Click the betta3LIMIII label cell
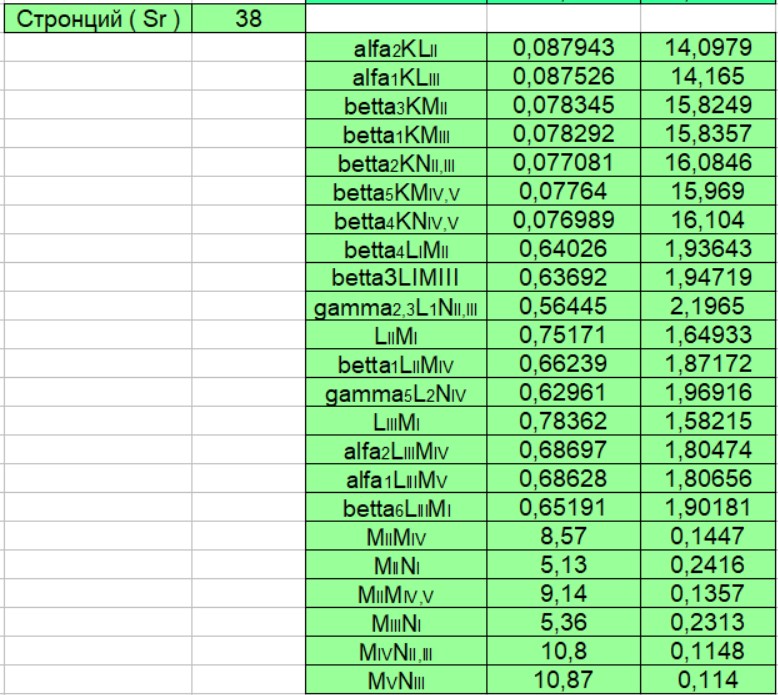This screenshot has width=778, height=695. coord(396,278)
